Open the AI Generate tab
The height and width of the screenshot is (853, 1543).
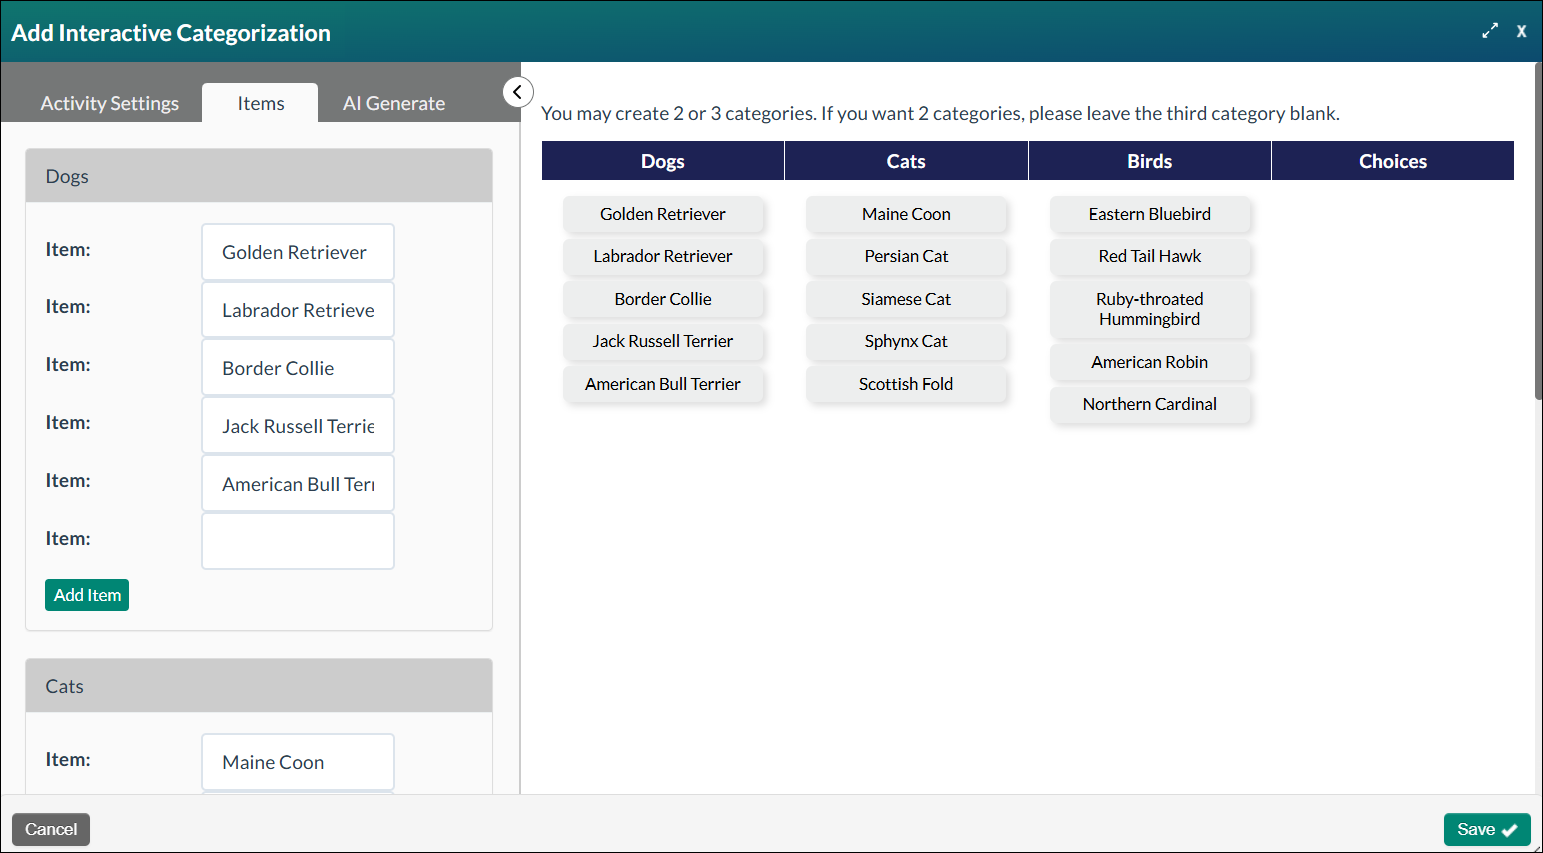point(393,102)
